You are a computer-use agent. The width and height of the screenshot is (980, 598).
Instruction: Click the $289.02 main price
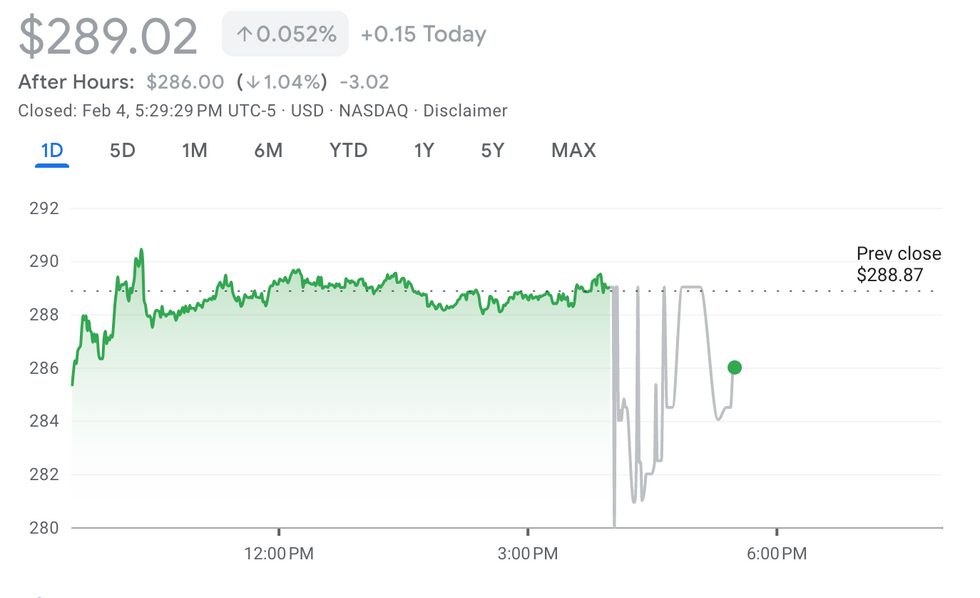click(x=108, y=37)
